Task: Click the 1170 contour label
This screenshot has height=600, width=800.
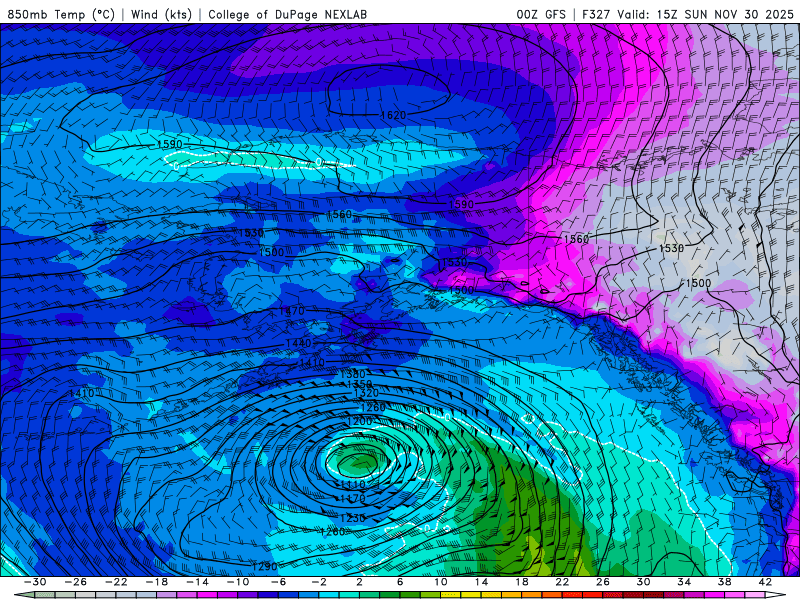Action: pyautogui.click(x=353, y=498)
